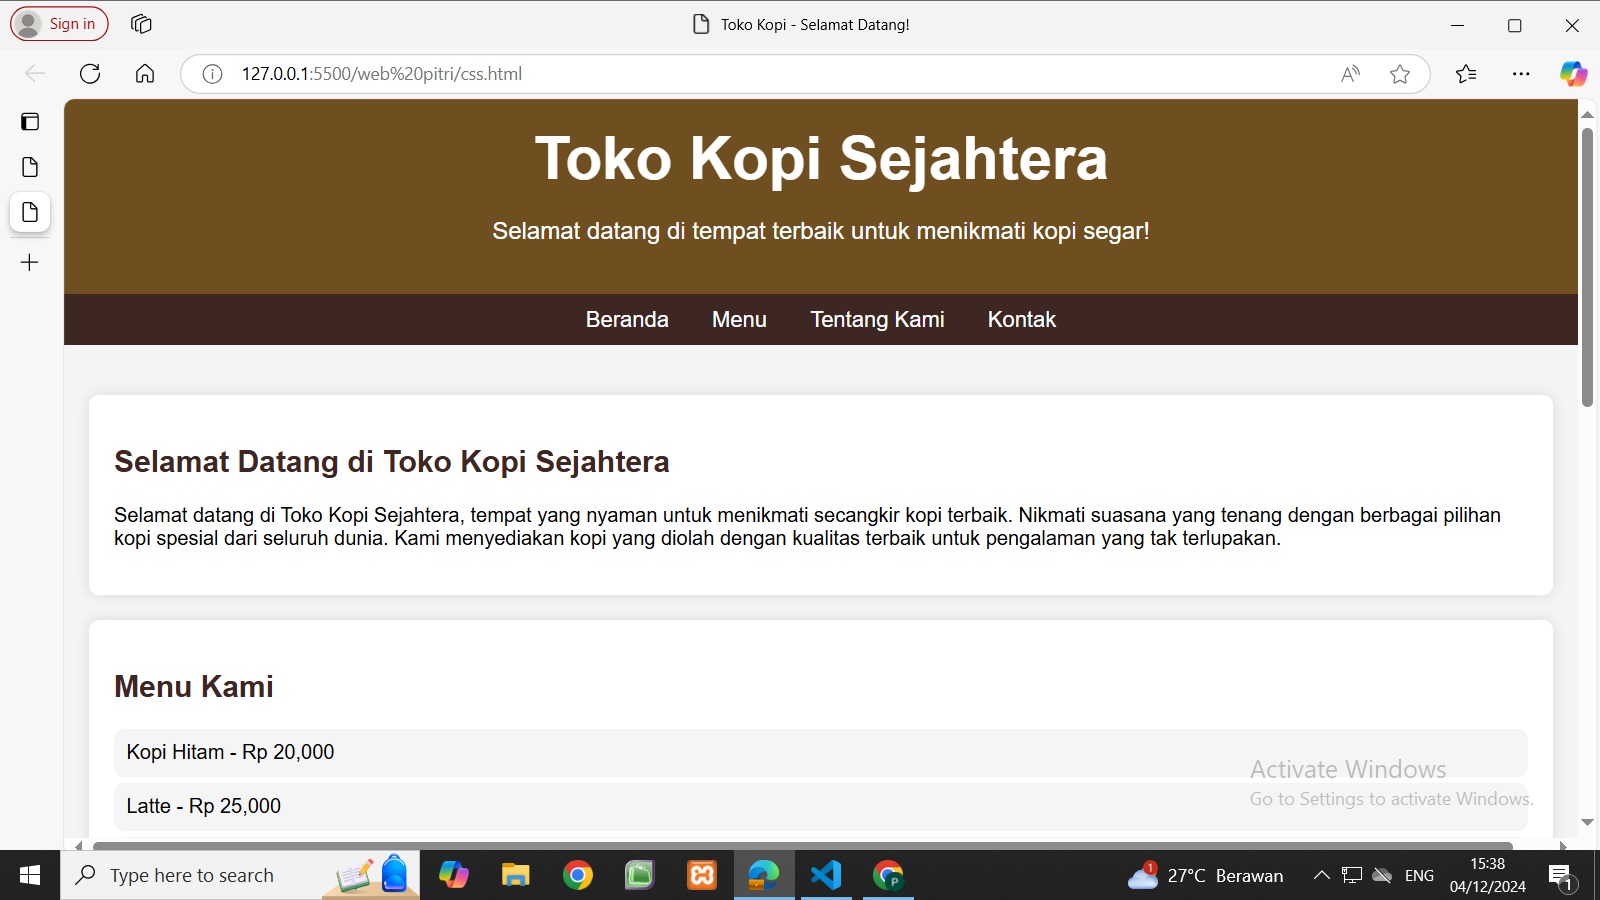Click the Sign in button

click(x=58, y=23)
